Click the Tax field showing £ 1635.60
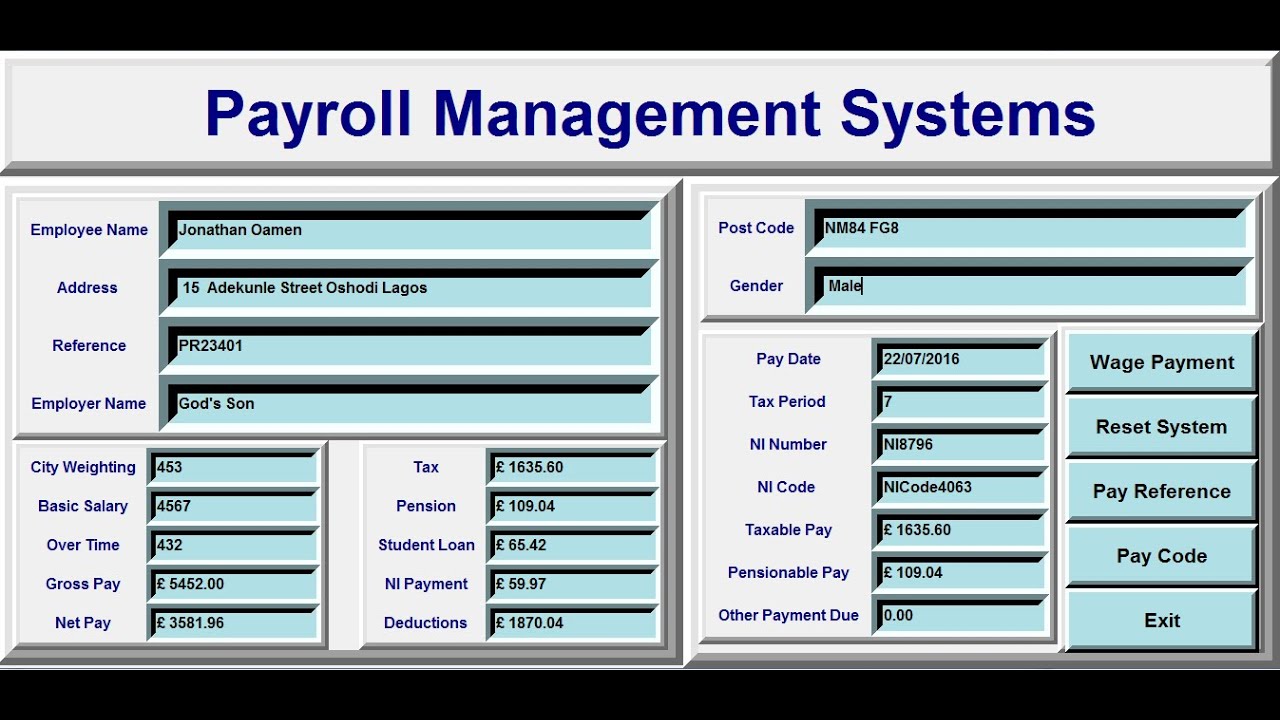Image resolution: width=1280 pixels, height=720 pixels. tap(573, 467)
